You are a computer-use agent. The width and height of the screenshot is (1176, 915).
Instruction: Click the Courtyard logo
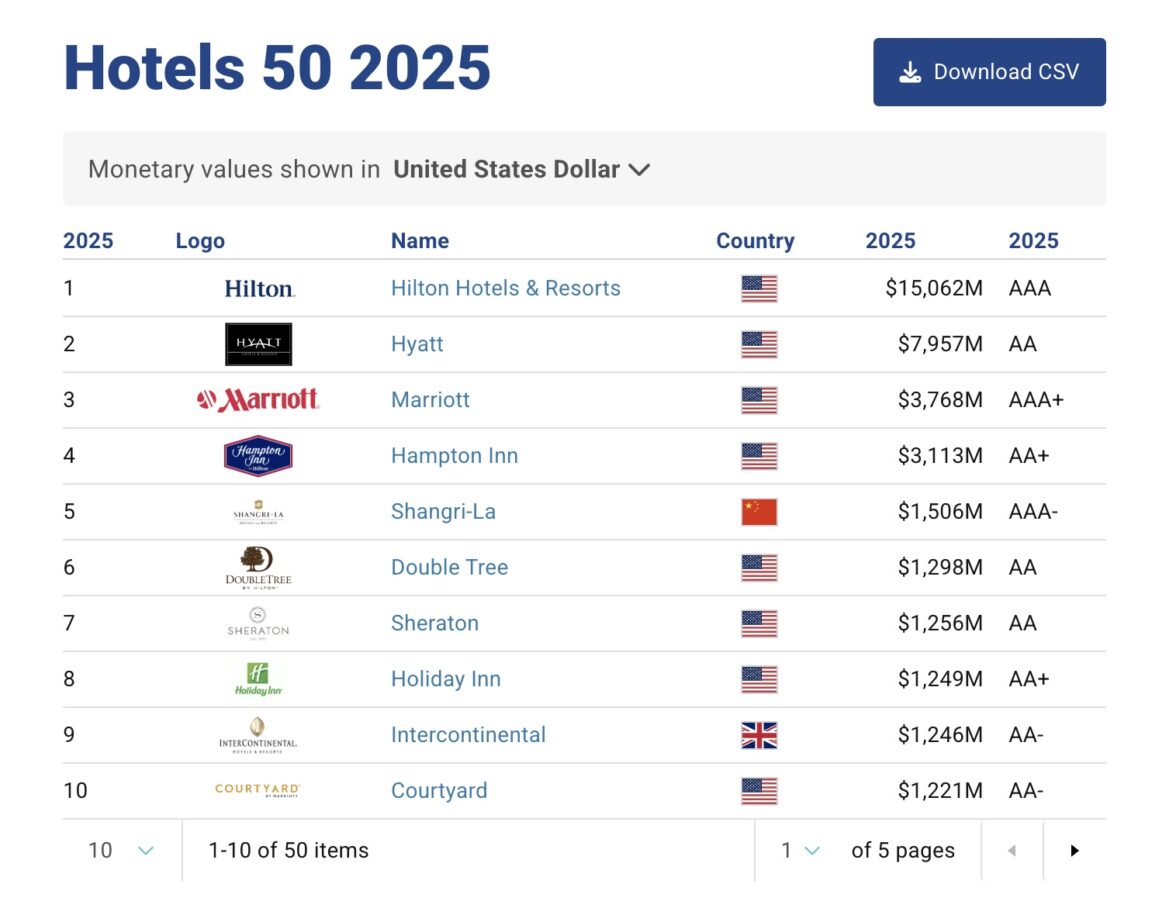258,790
